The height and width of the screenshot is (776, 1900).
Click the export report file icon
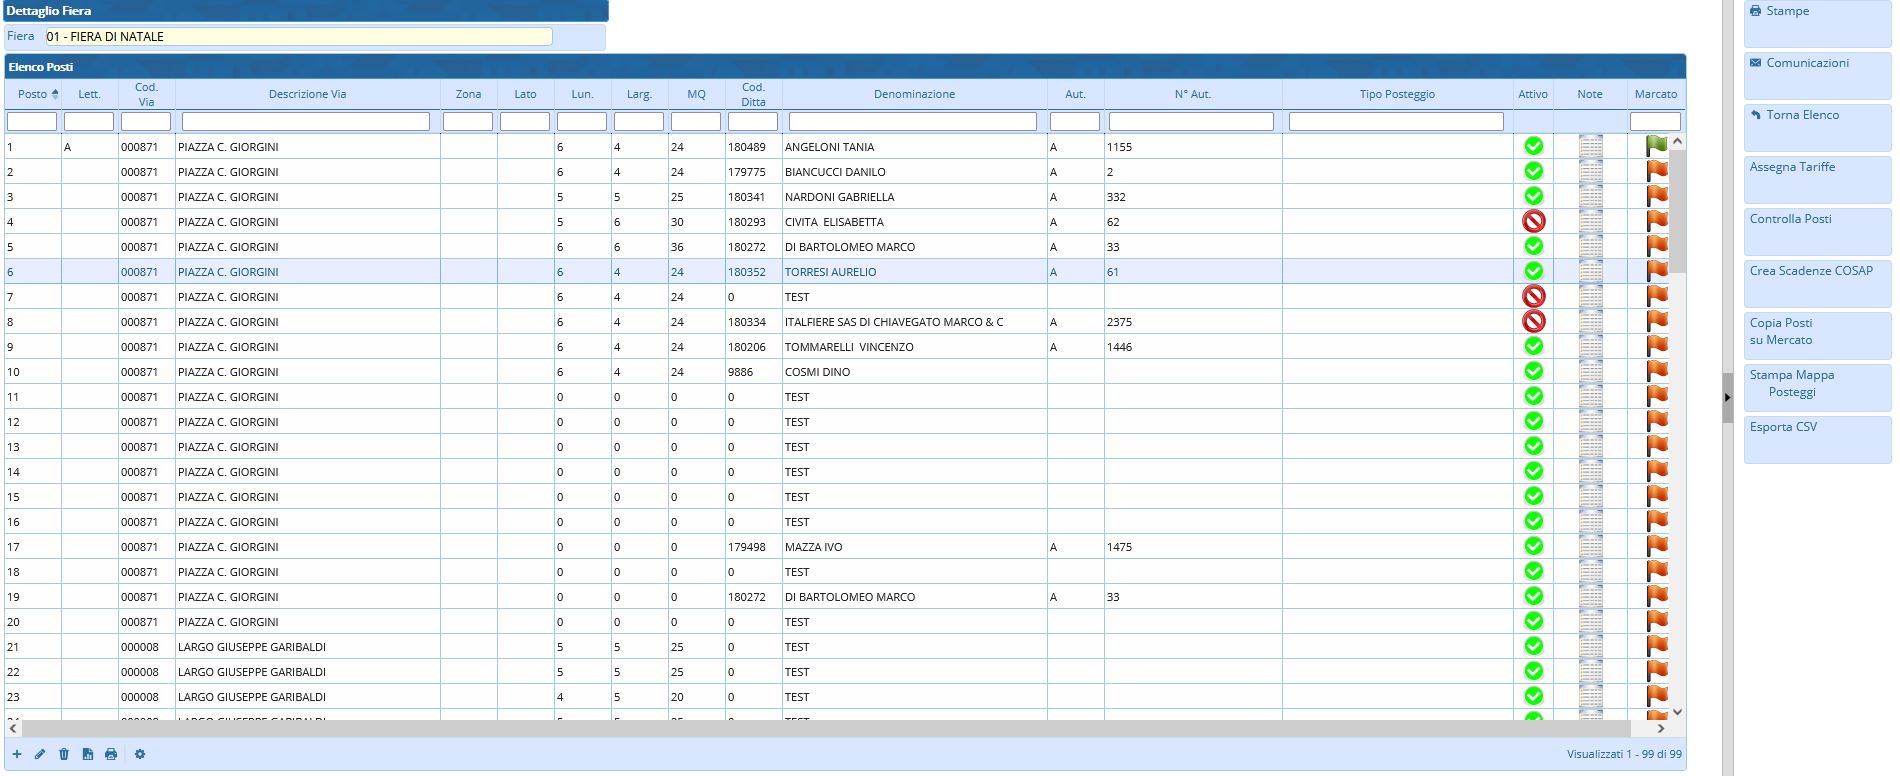pyautogui.click(x=88, y=754)
